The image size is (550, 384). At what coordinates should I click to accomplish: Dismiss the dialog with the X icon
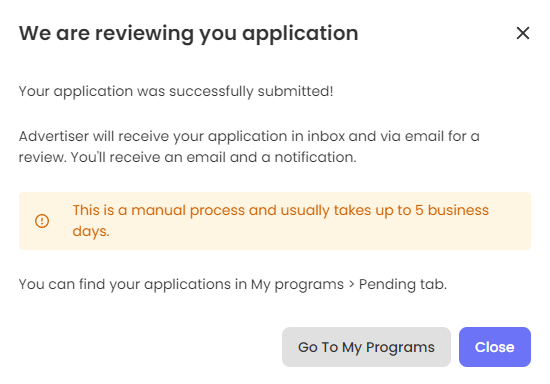(x=523, y=33)
